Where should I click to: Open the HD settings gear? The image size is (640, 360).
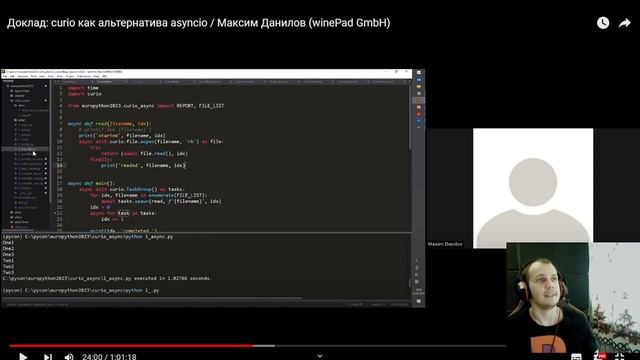(x=599, y=357)
